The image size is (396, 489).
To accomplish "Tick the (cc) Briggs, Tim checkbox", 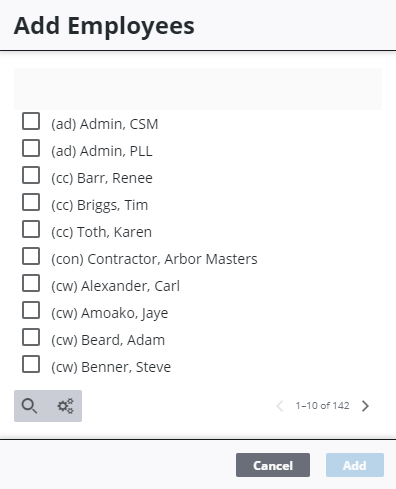I will pos(31,202).
